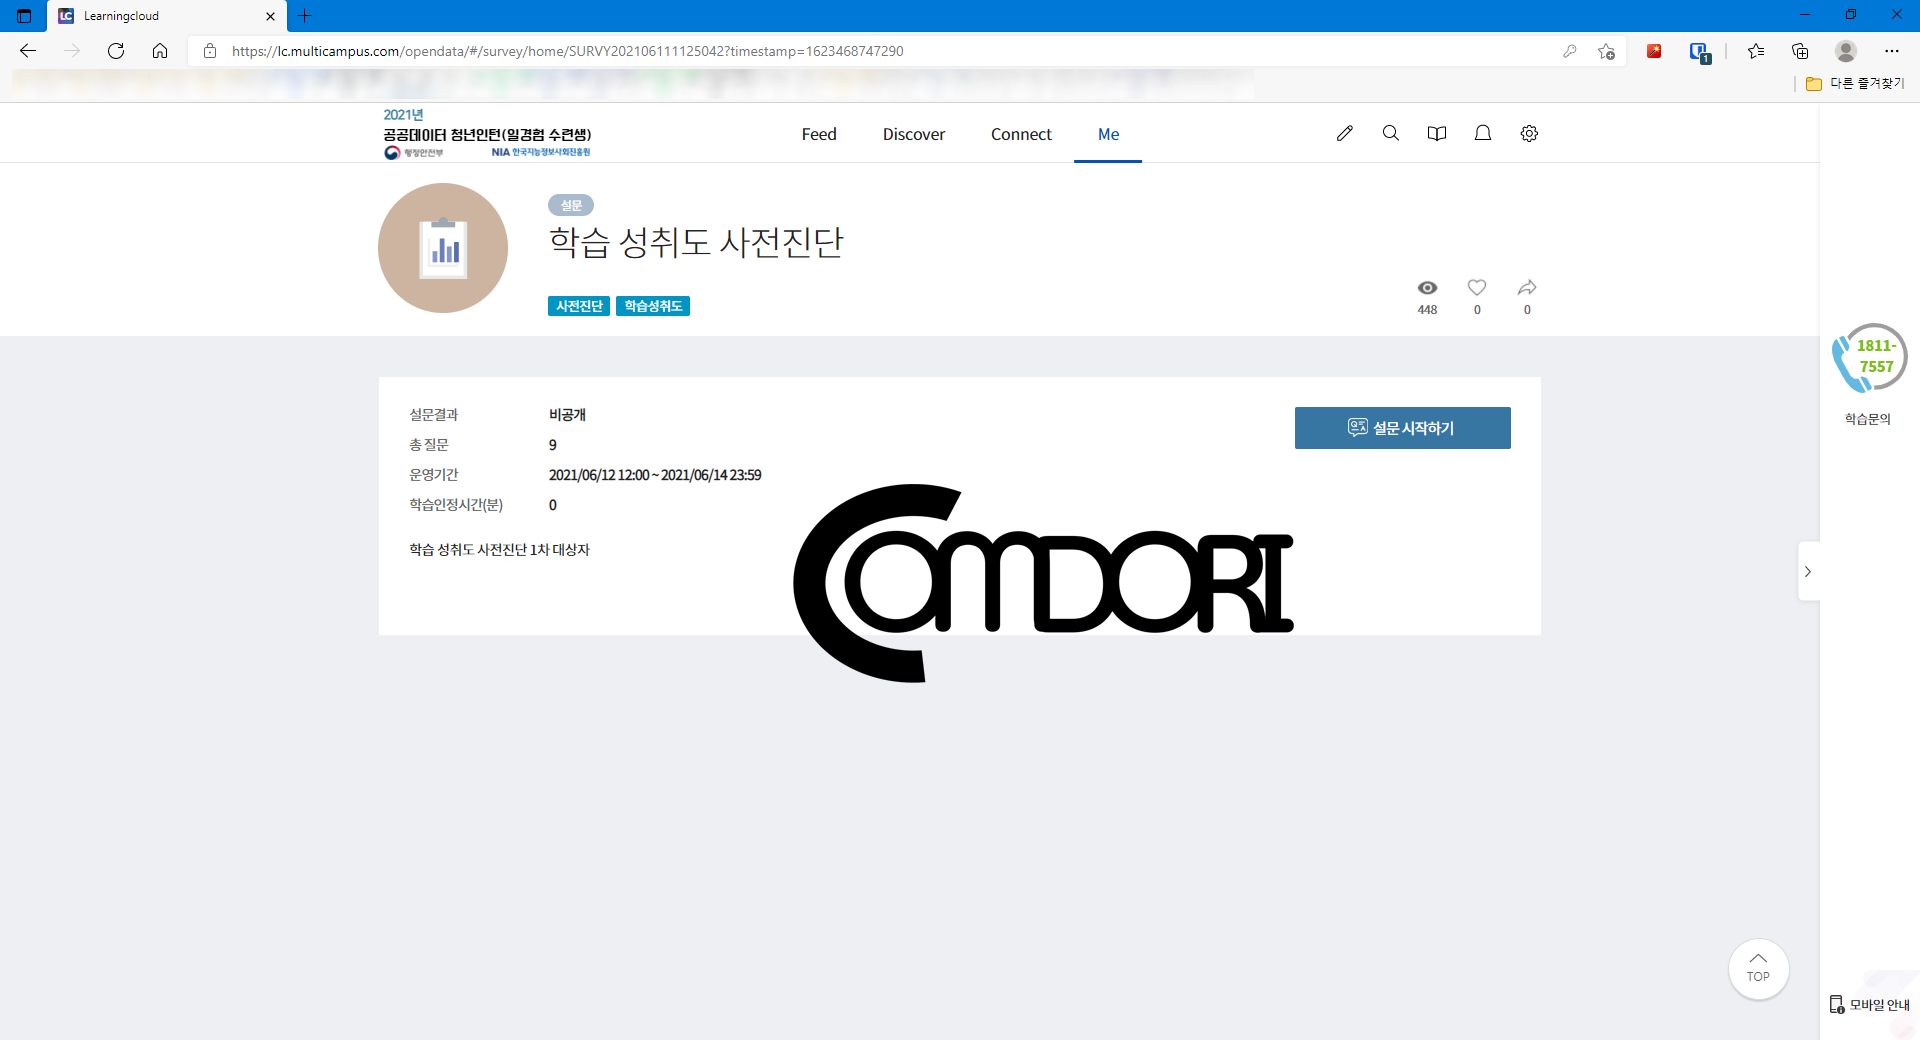Screen dimensions: 1920x1040
Task: Click the address bar URL
Action: pos(568,51)
